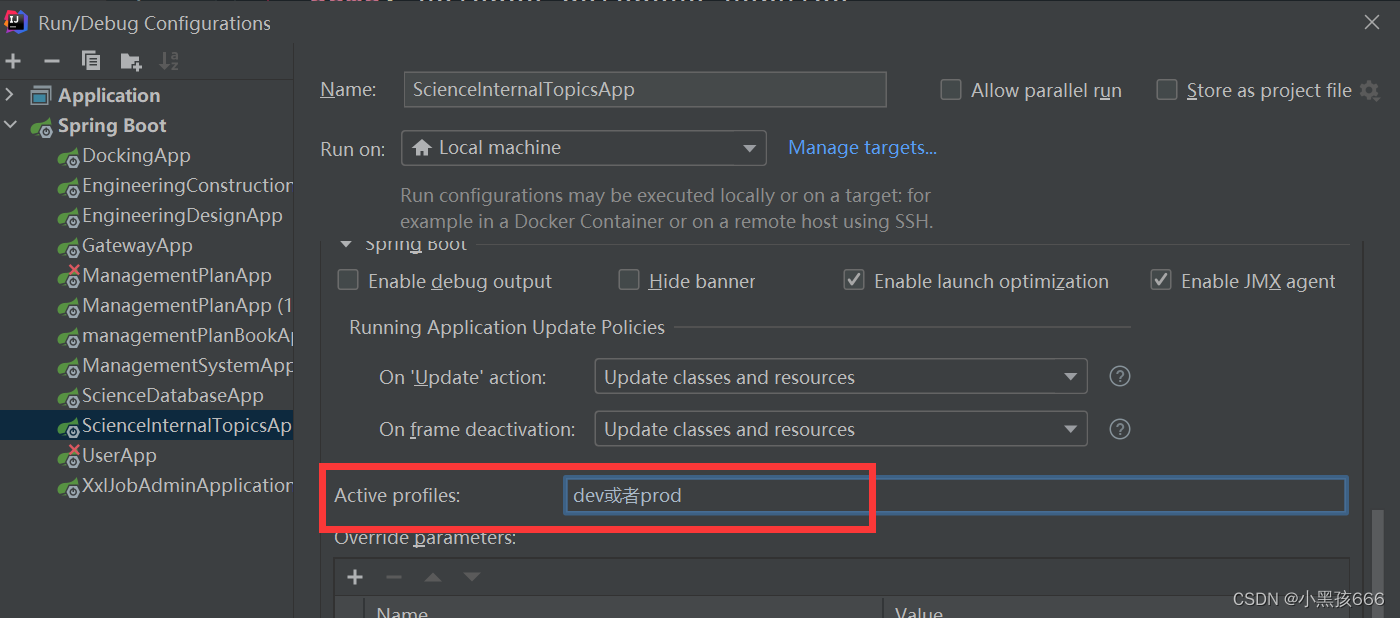Enable debug output checkbox

tap(348, 280)
